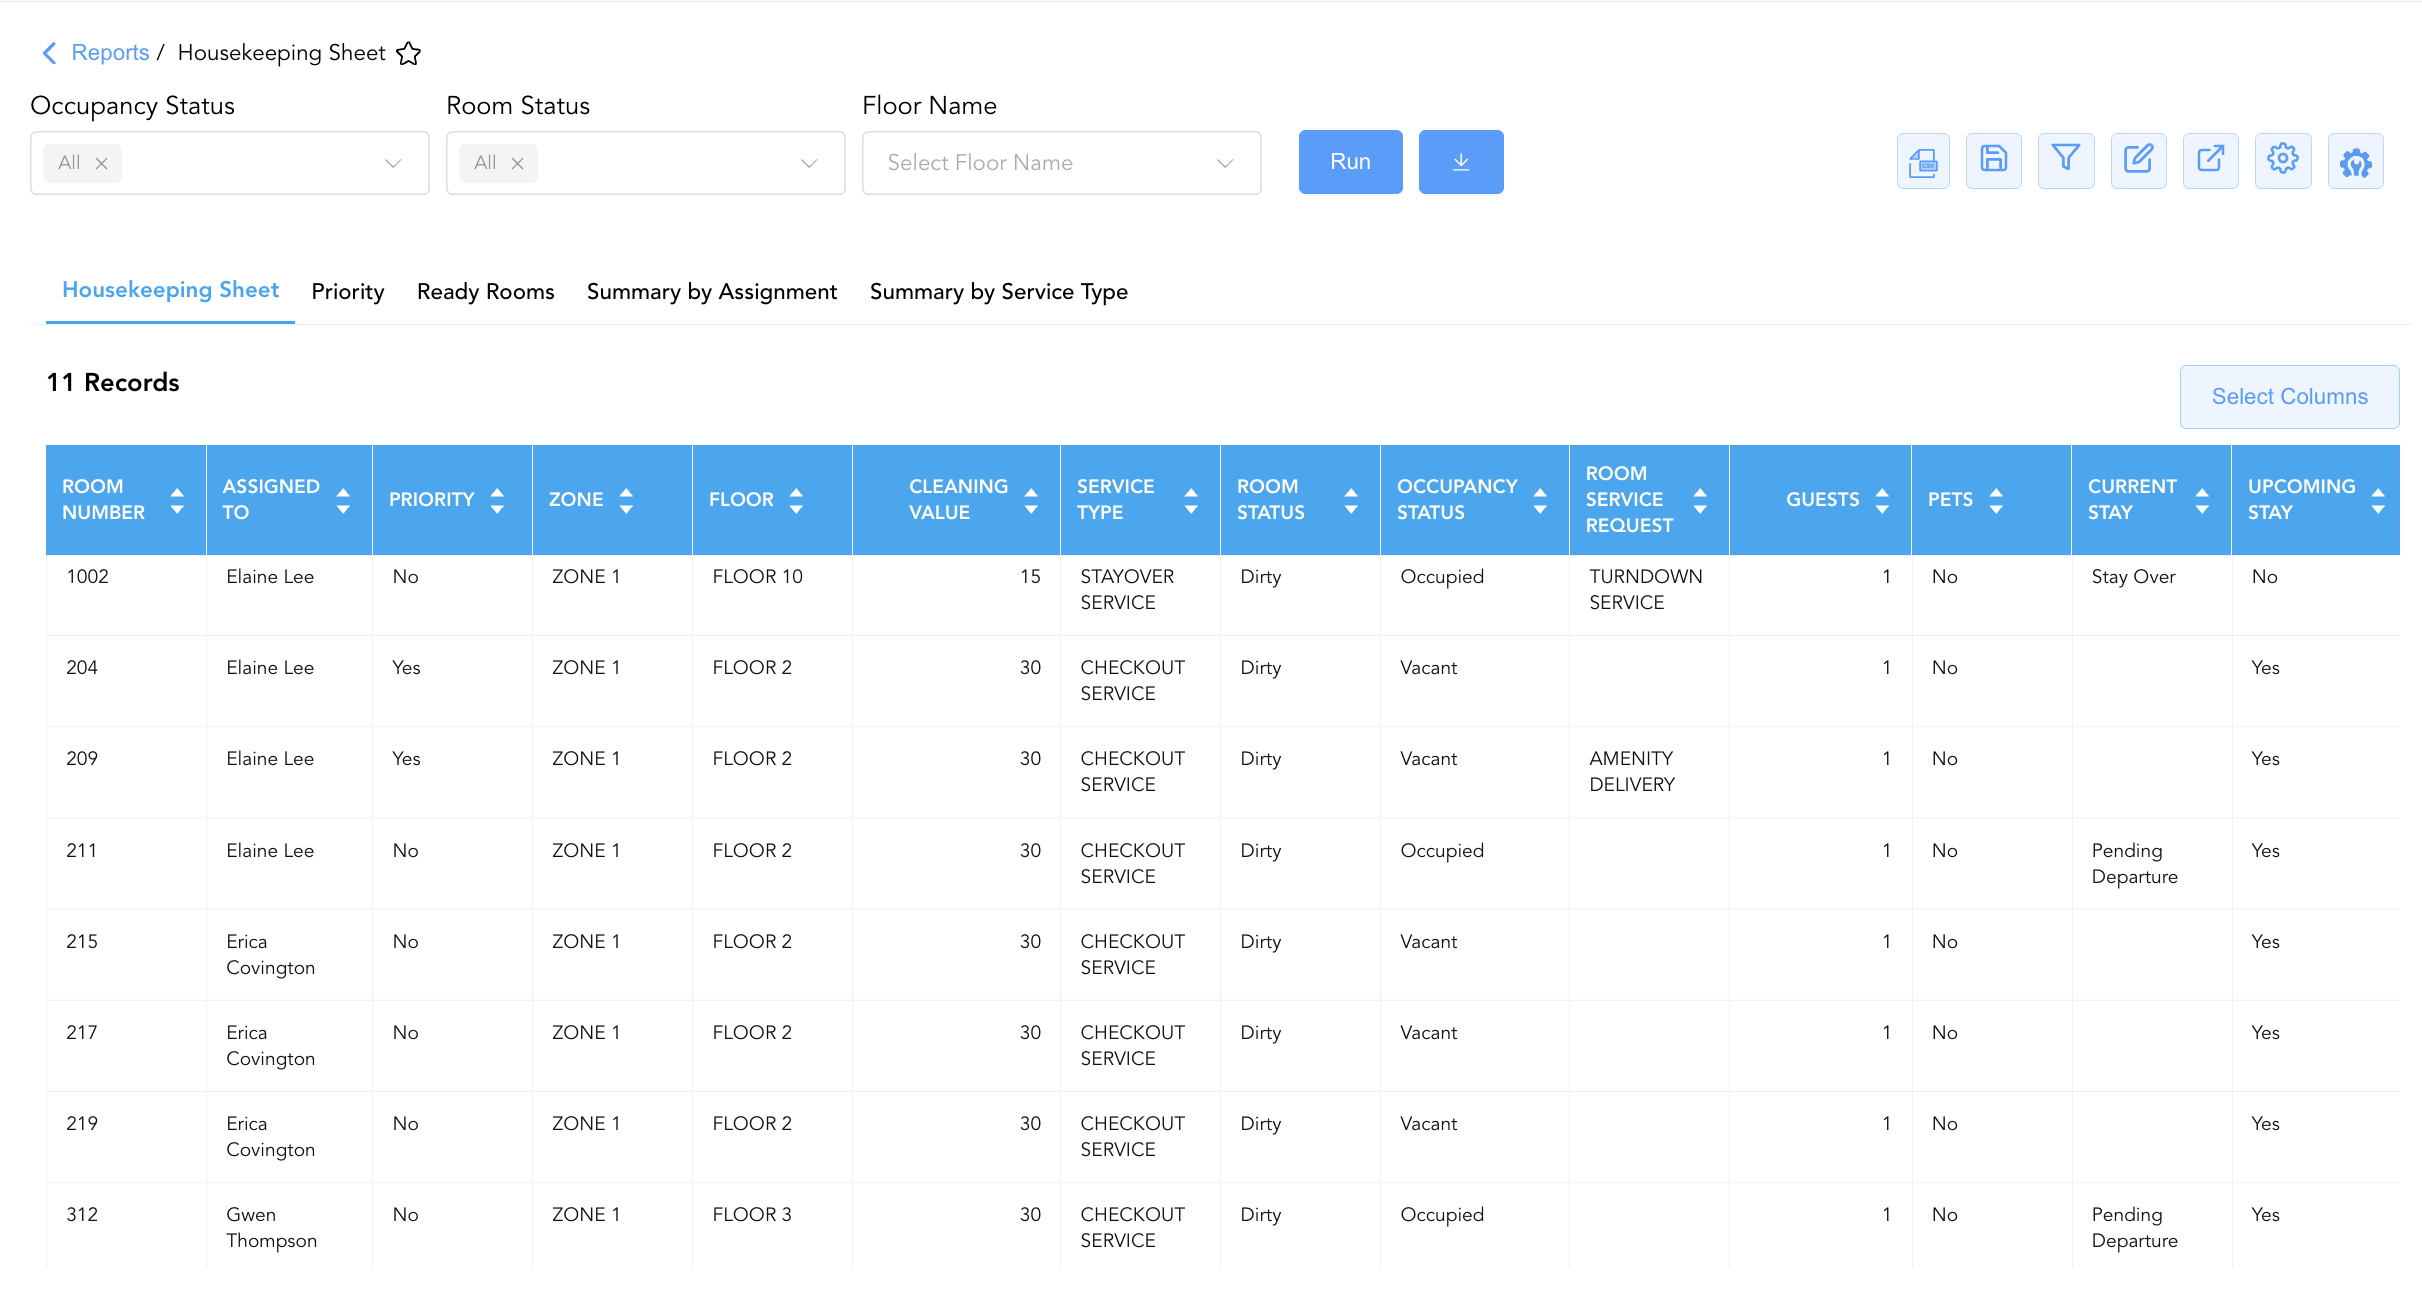Image resolution: width=2422 pixels, height=1292 pixels.
Task: Remove 'All' tag from Occupancy Status
Action: [x=101, y=163]
